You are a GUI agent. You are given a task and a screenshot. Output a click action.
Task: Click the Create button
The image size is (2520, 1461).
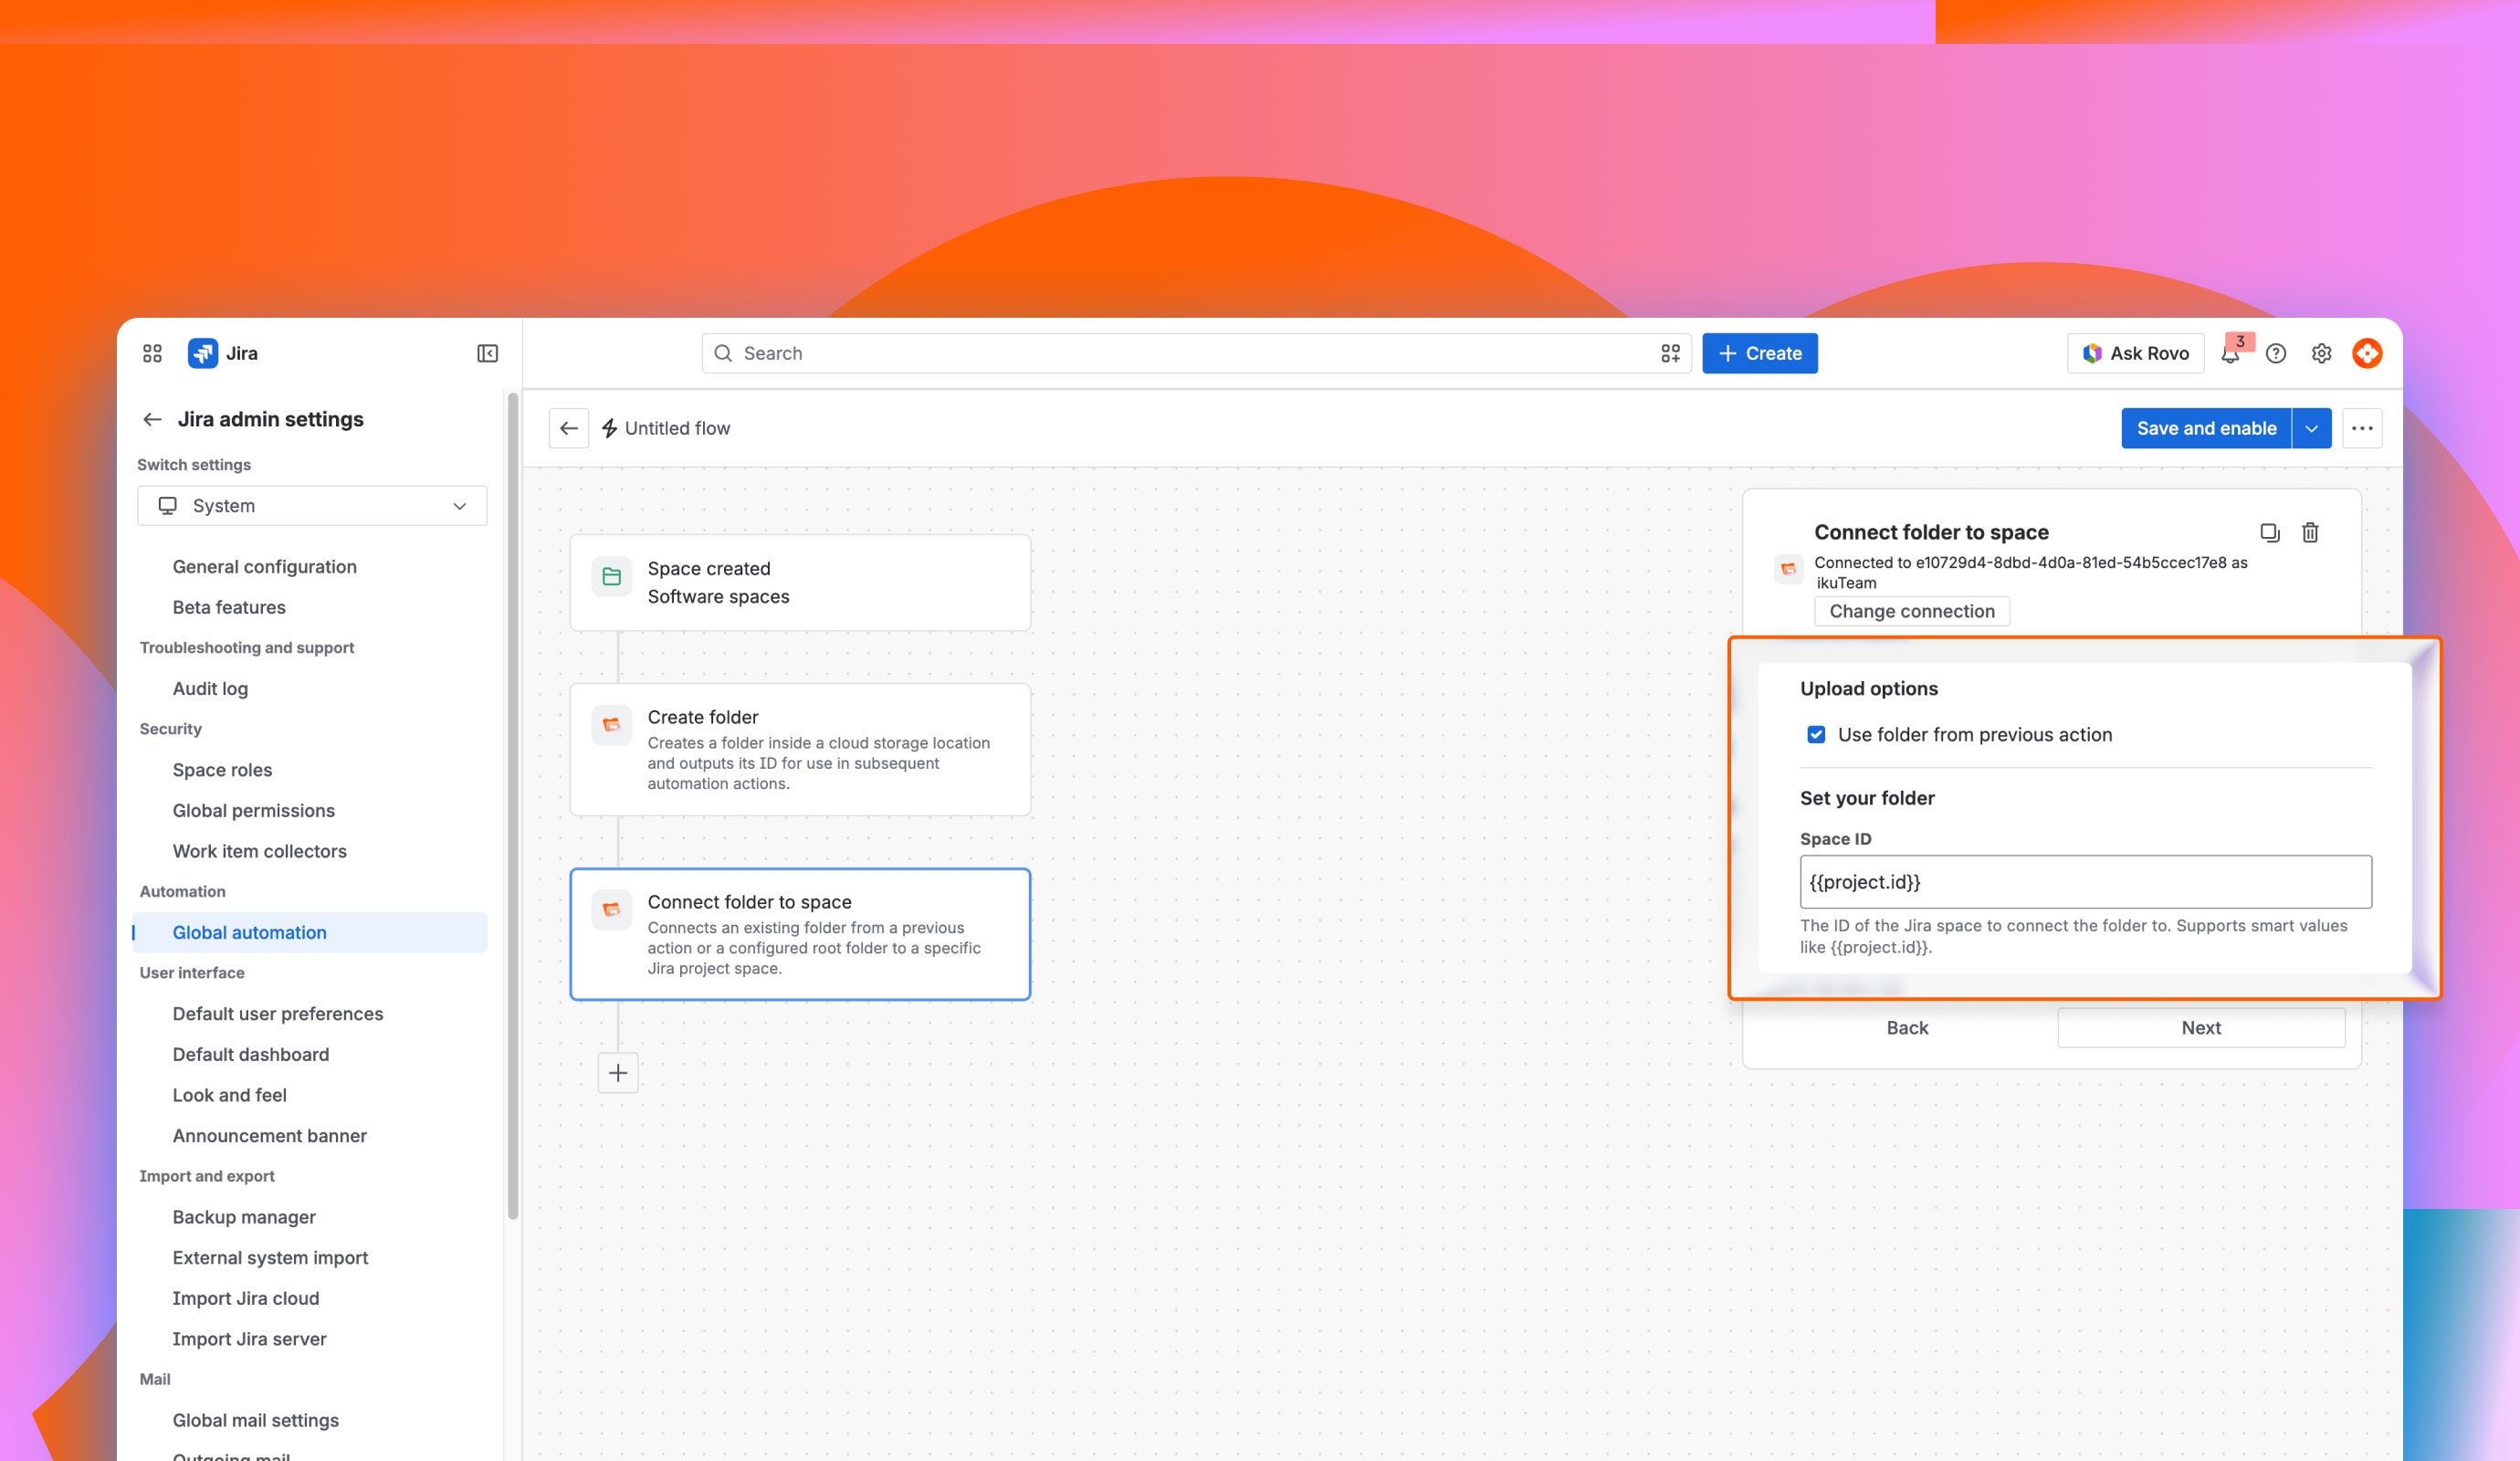[x=1760, y=353]
